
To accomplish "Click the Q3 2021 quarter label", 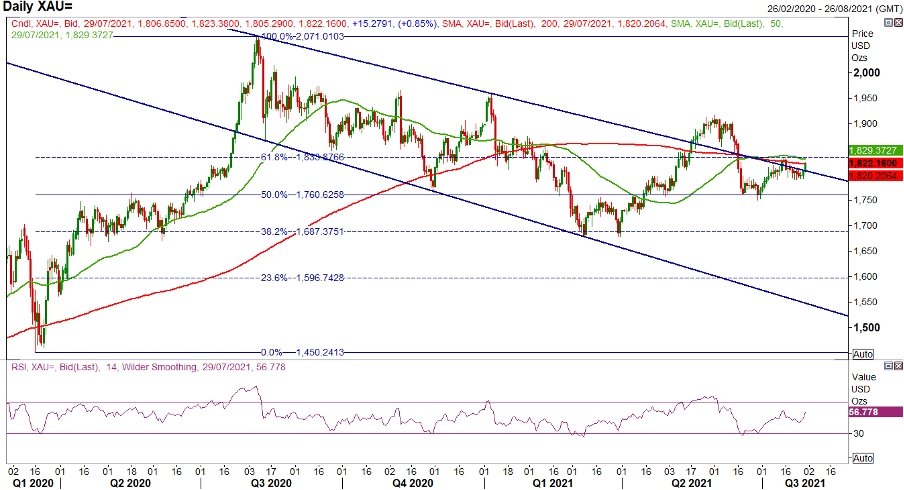I will [805, 483].
